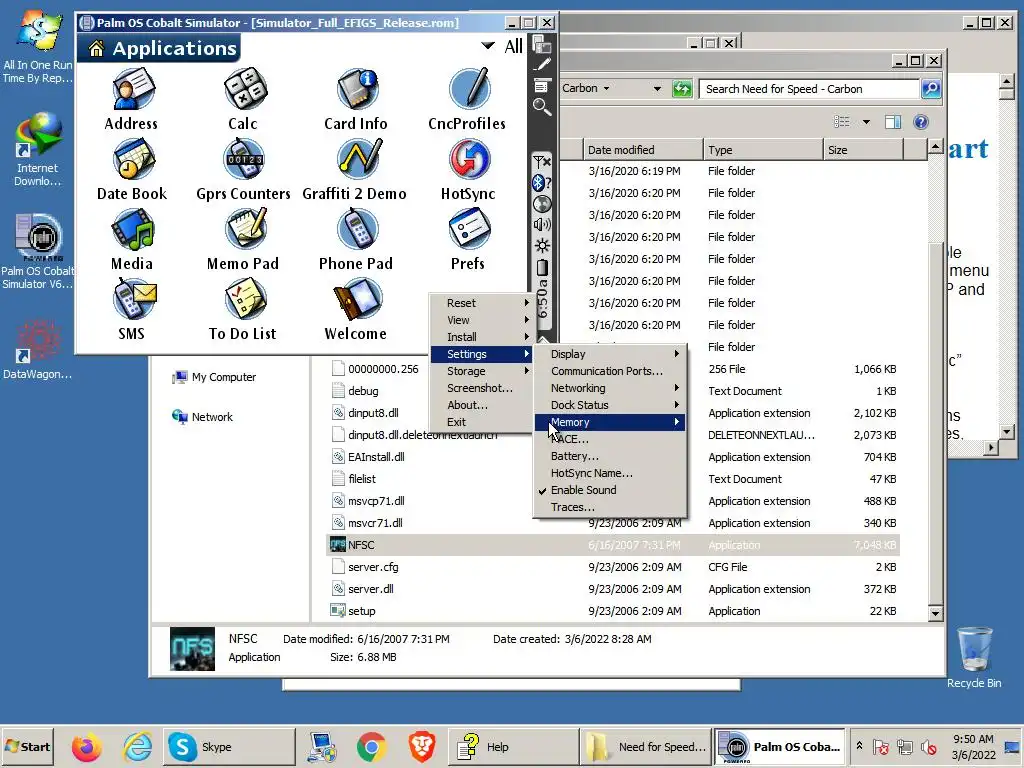Select Screenshot… from context menu
The width and height of the screenshot is (1024, 768).
tap(481, 388)
